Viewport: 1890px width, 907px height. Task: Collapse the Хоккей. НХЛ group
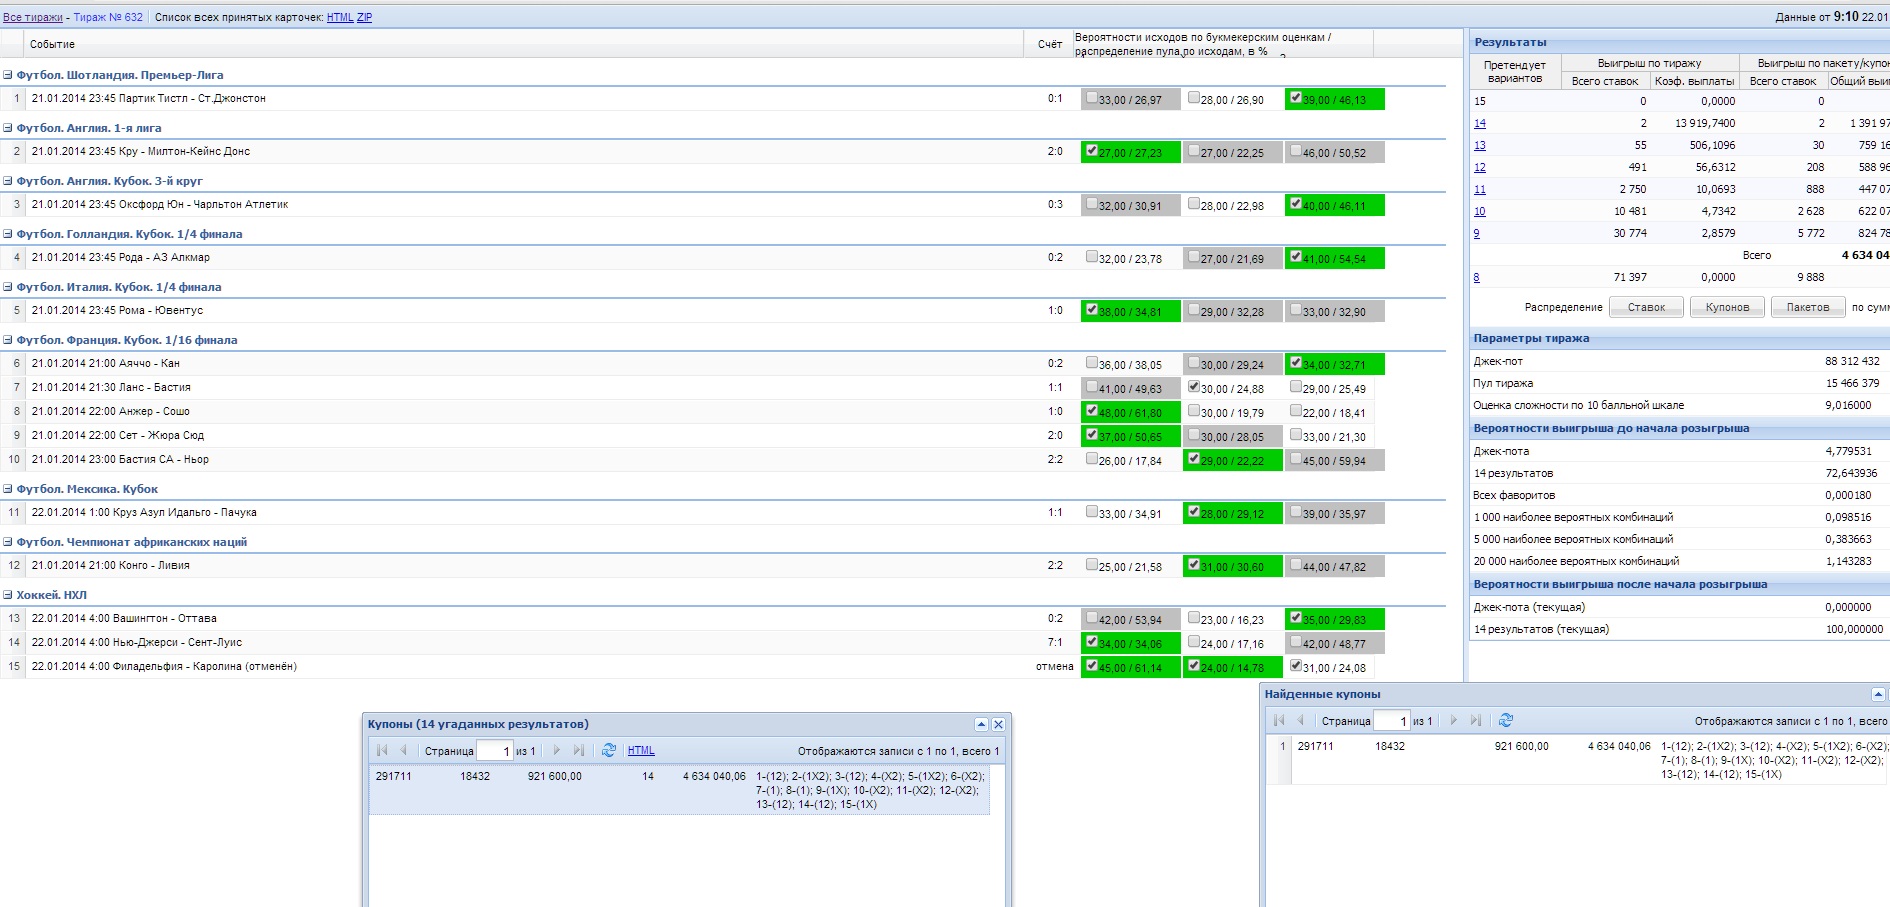(8, 595)
